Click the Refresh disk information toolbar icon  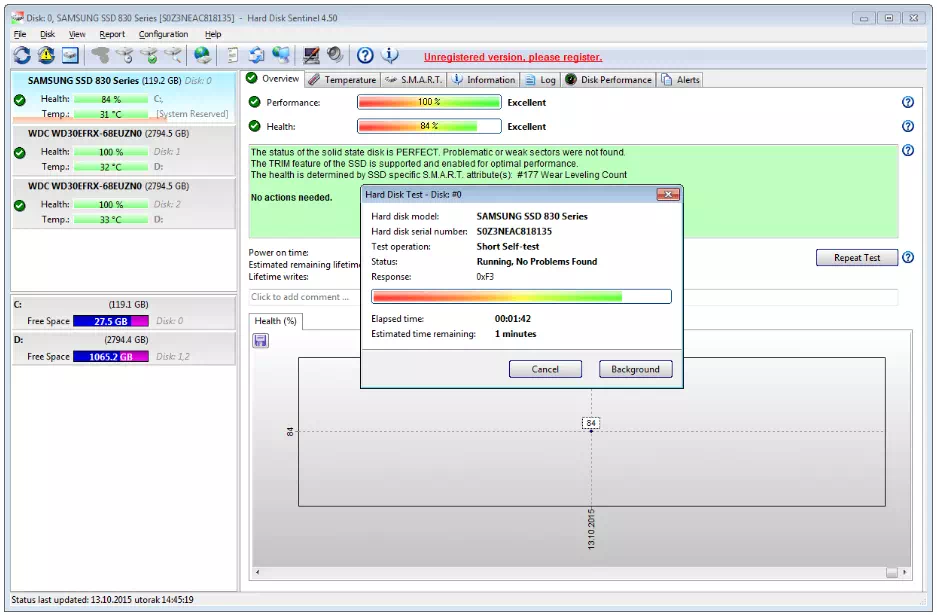click(22, 56)
